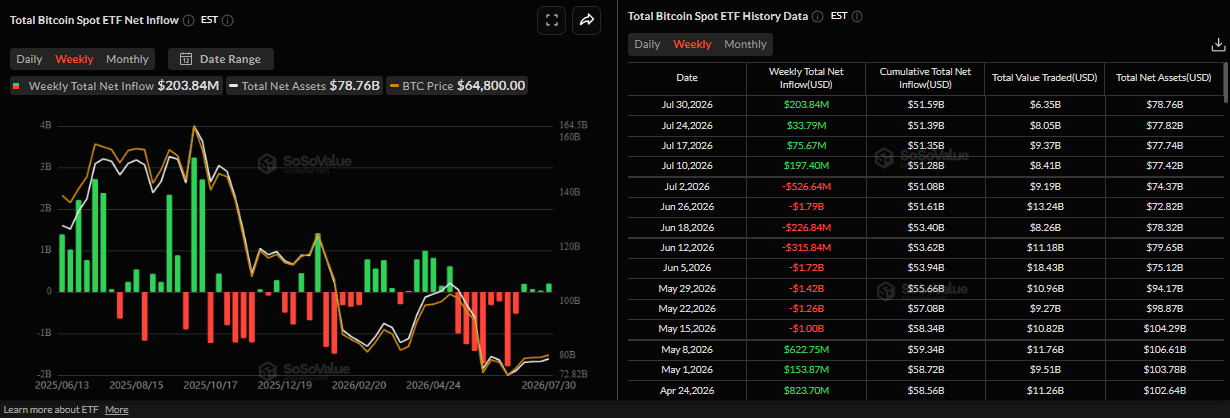Click Cumulative Total Net Inflow header
1230x418 pixels.
click(x=925, y=78)
